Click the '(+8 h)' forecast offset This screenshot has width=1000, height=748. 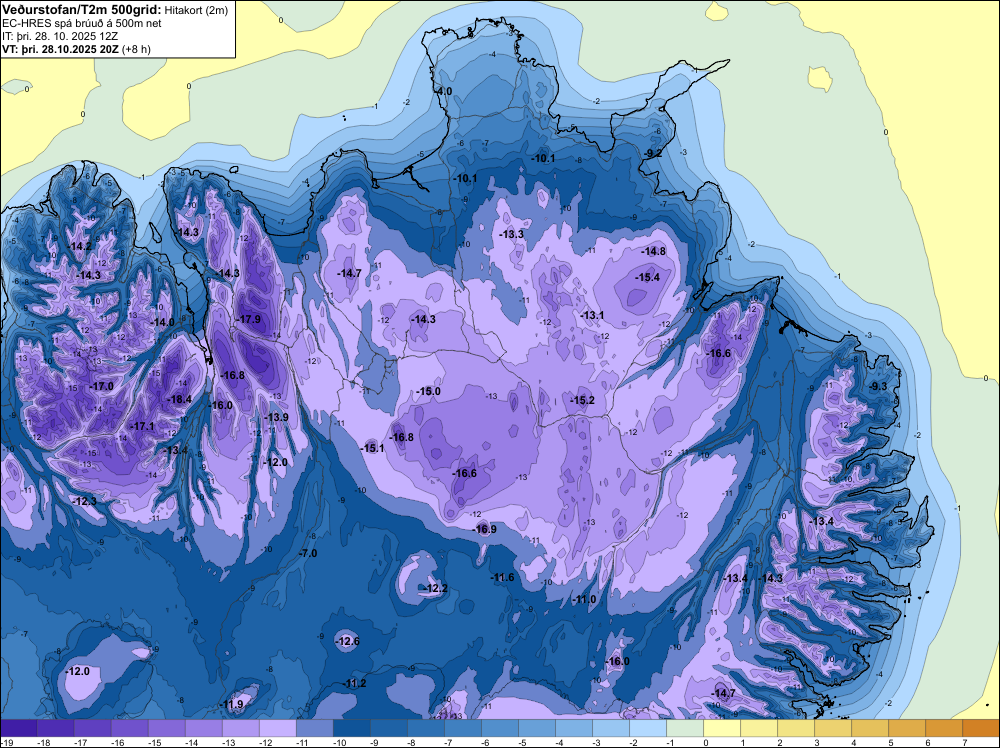click(x=136, y=49)
